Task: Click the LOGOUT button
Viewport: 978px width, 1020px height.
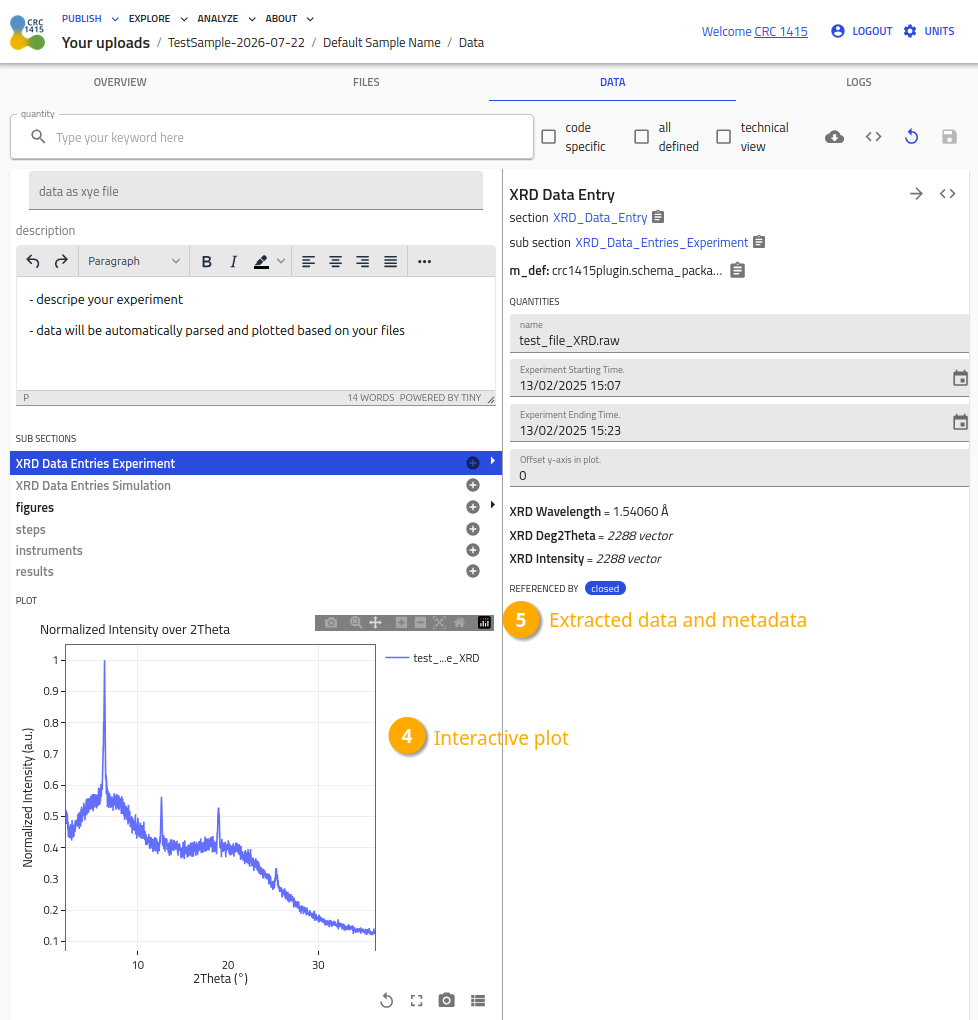Action: (862, 31)
